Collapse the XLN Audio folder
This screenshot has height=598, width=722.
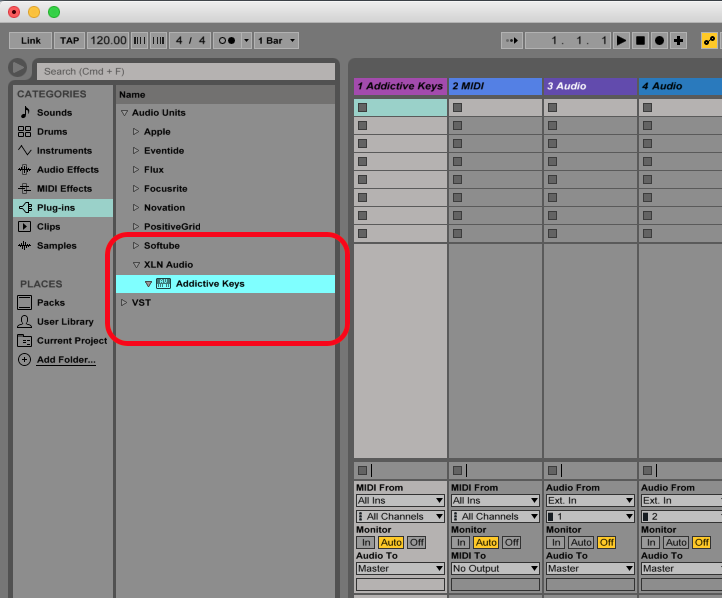[x=136, y=265]
